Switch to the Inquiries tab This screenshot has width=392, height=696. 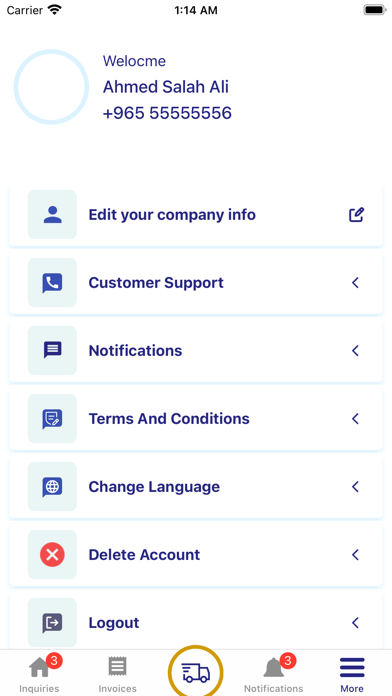point(40,674)
